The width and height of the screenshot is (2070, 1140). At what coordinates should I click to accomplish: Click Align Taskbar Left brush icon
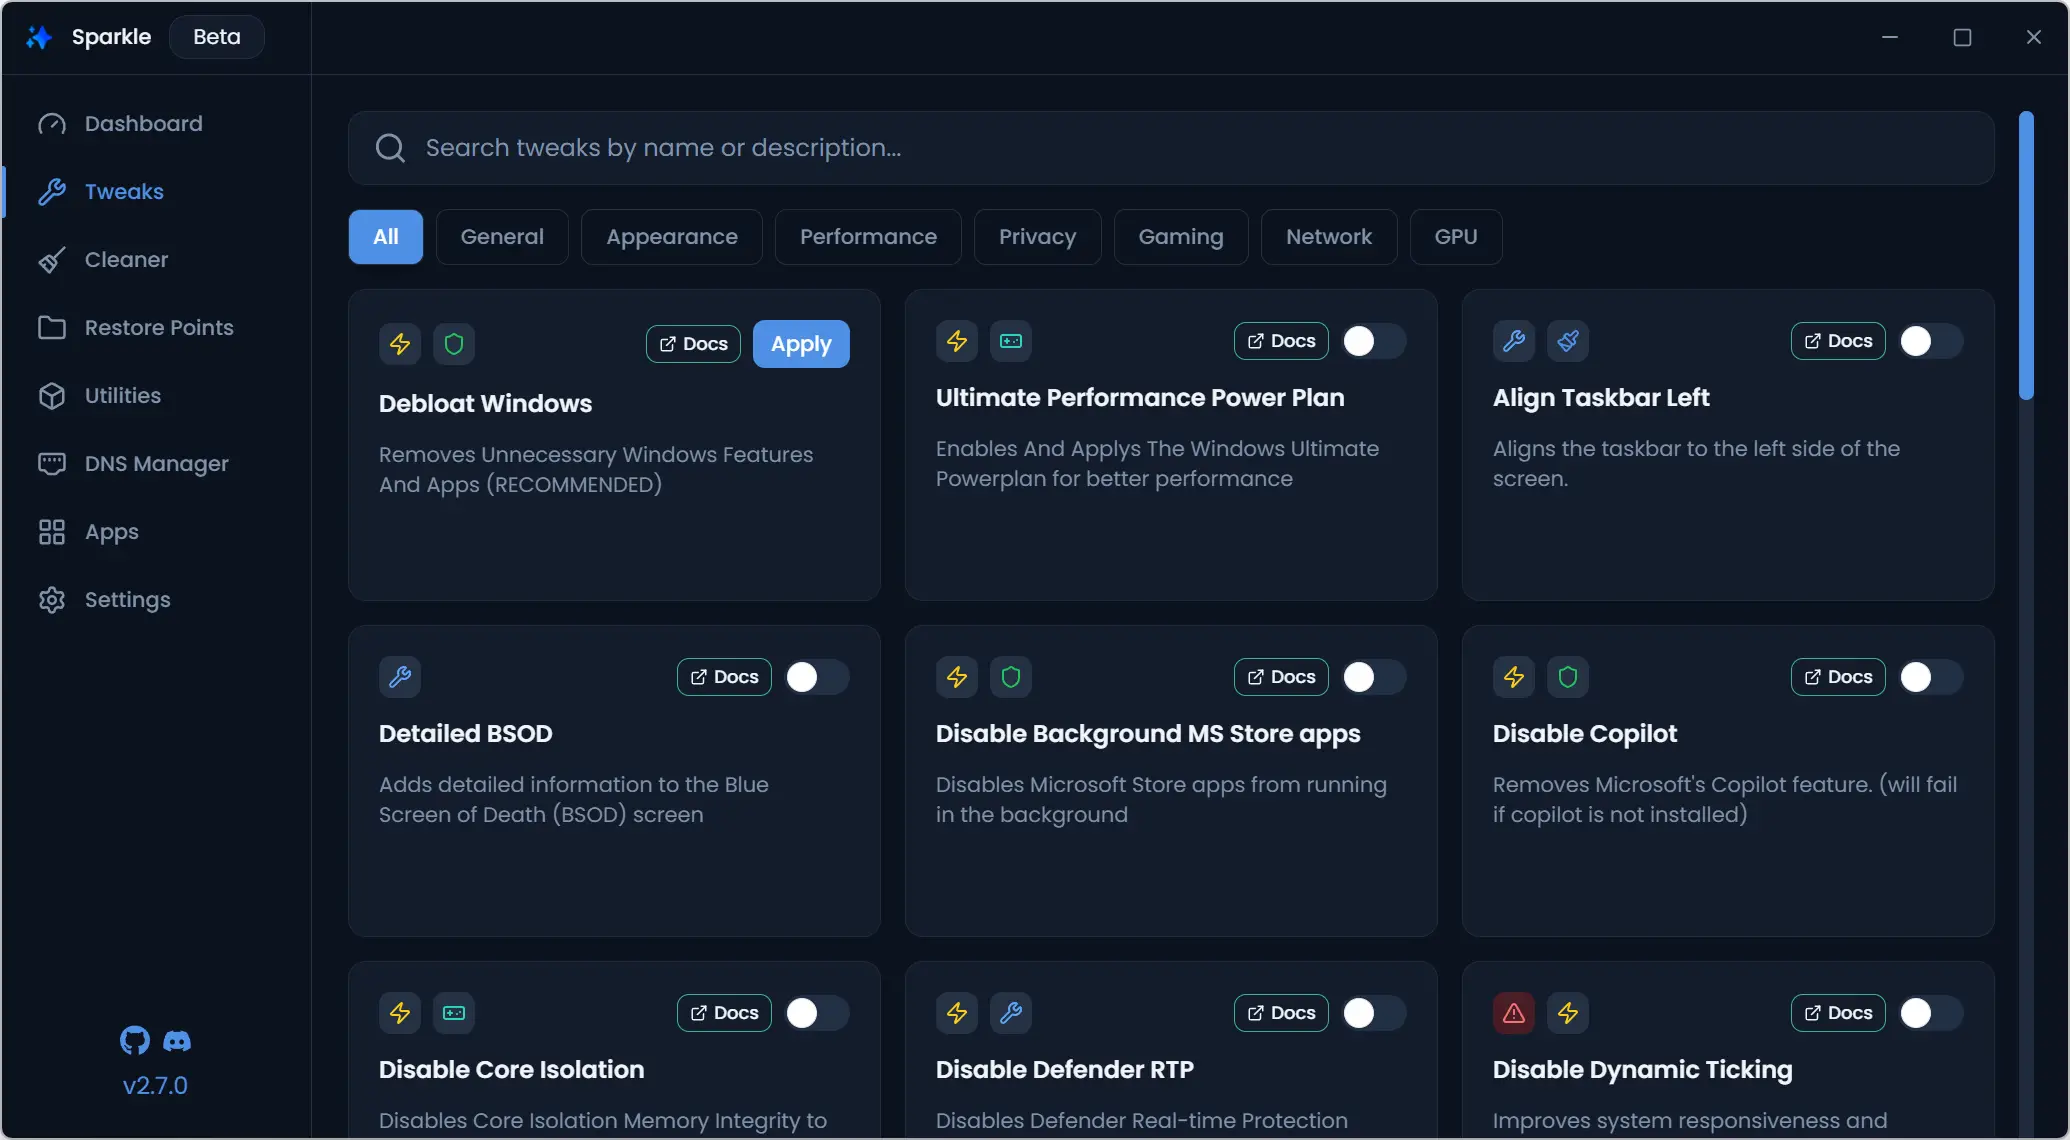point(1568,341)
